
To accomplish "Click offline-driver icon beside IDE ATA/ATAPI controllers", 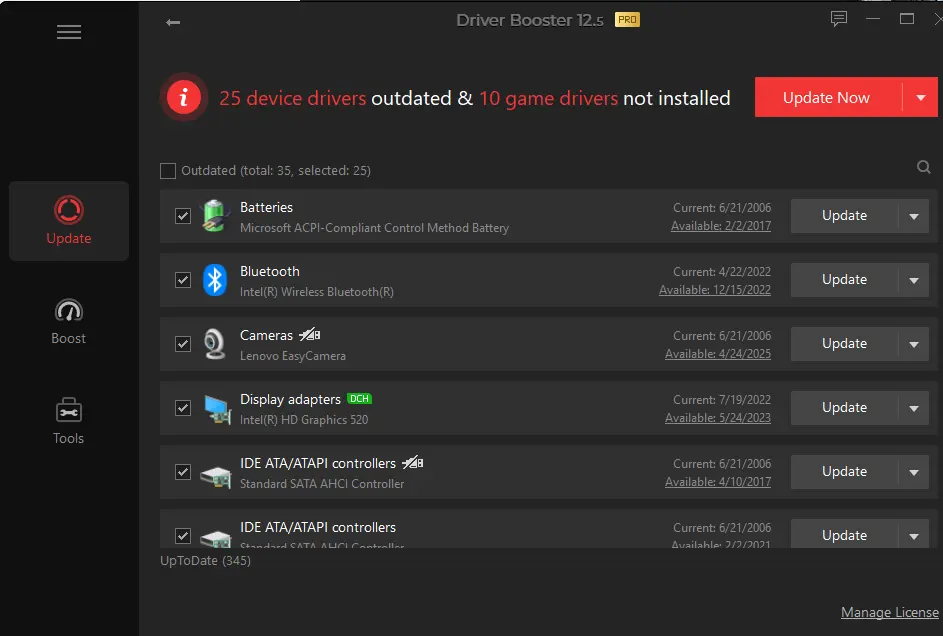I will (413, 462).
